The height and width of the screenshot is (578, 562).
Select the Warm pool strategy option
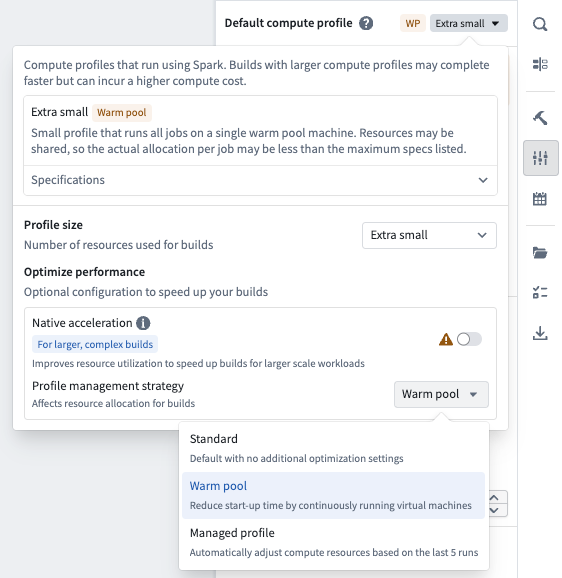334,495
